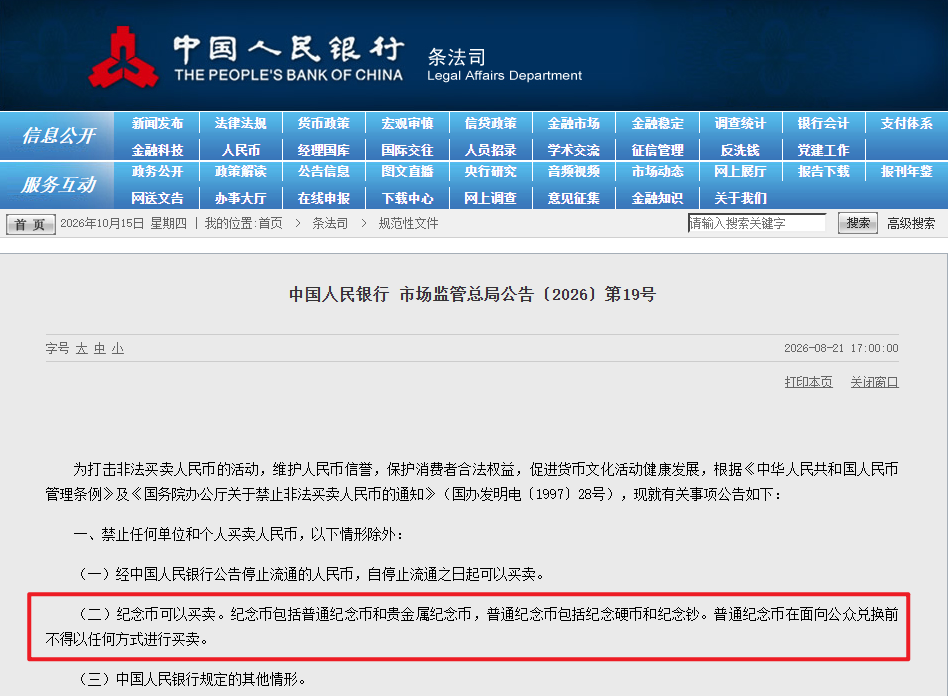The image size is (948, 696).
Task: Open 调查统计 from the navigation
Action: pyautogui.click(x=740, y=123)
